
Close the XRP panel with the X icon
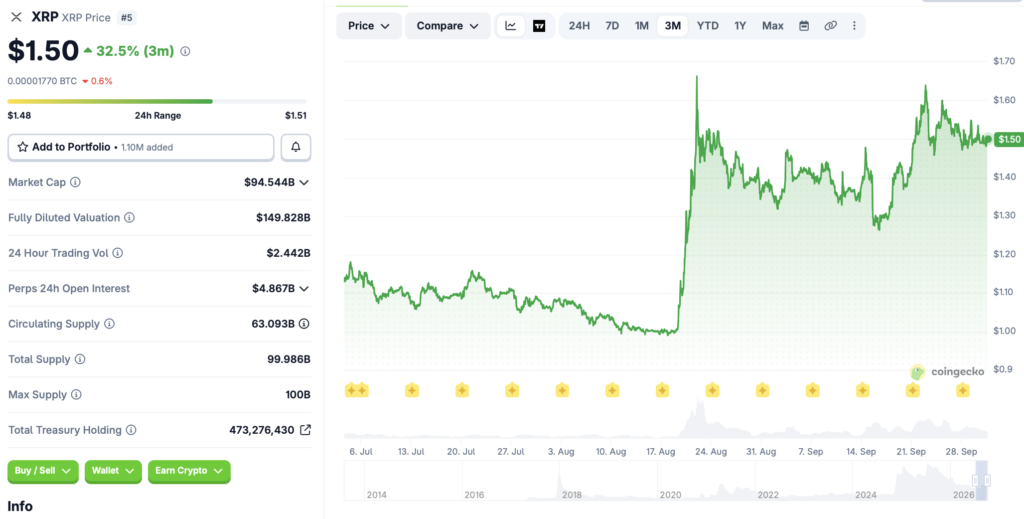16,17
